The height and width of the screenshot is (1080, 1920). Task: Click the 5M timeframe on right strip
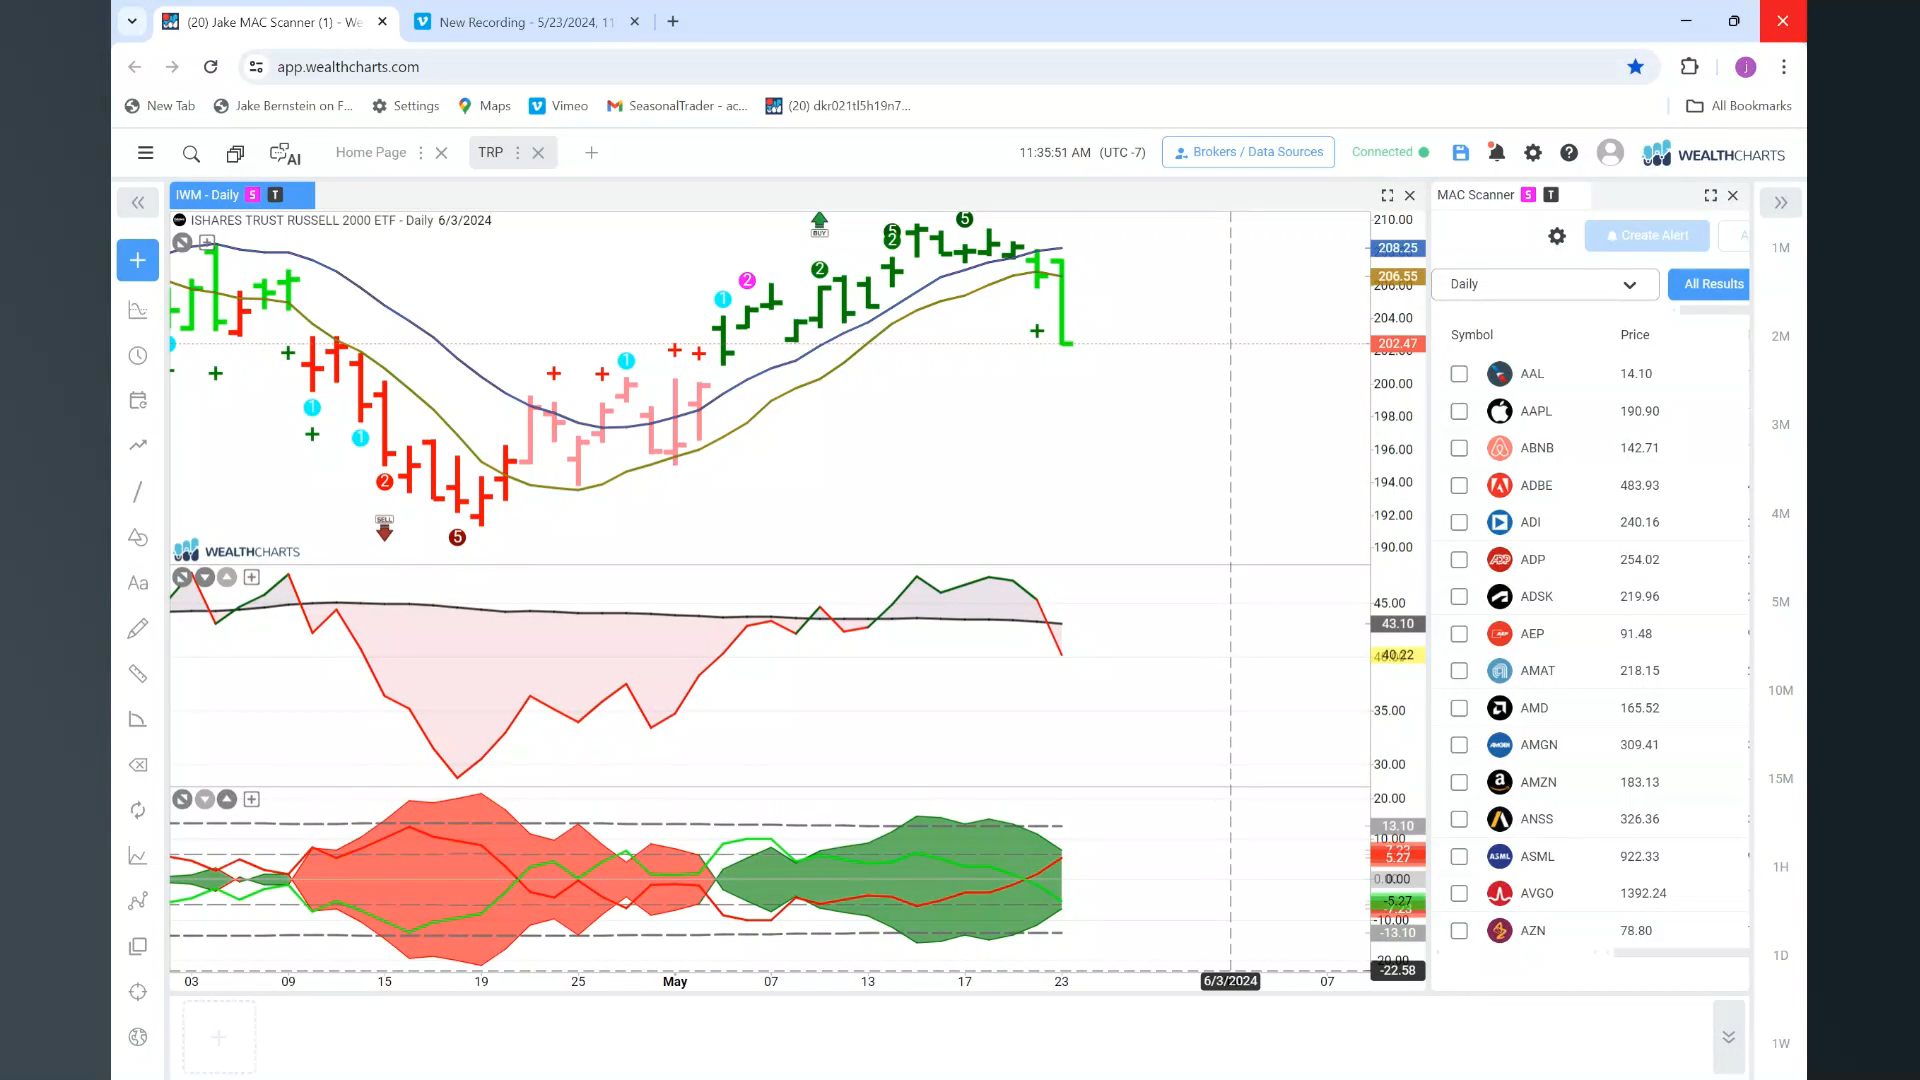1781,602
